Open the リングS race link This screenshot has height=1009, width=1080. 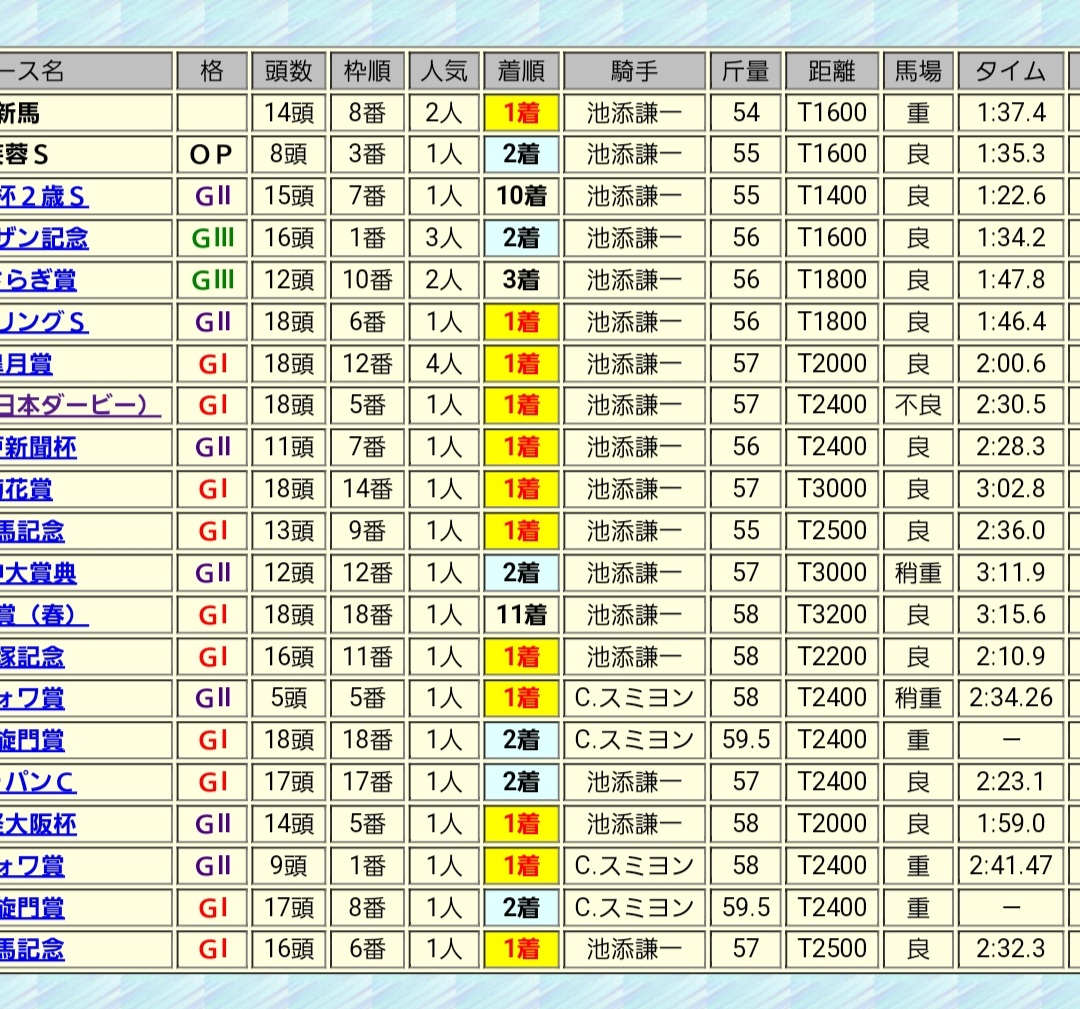44,322
